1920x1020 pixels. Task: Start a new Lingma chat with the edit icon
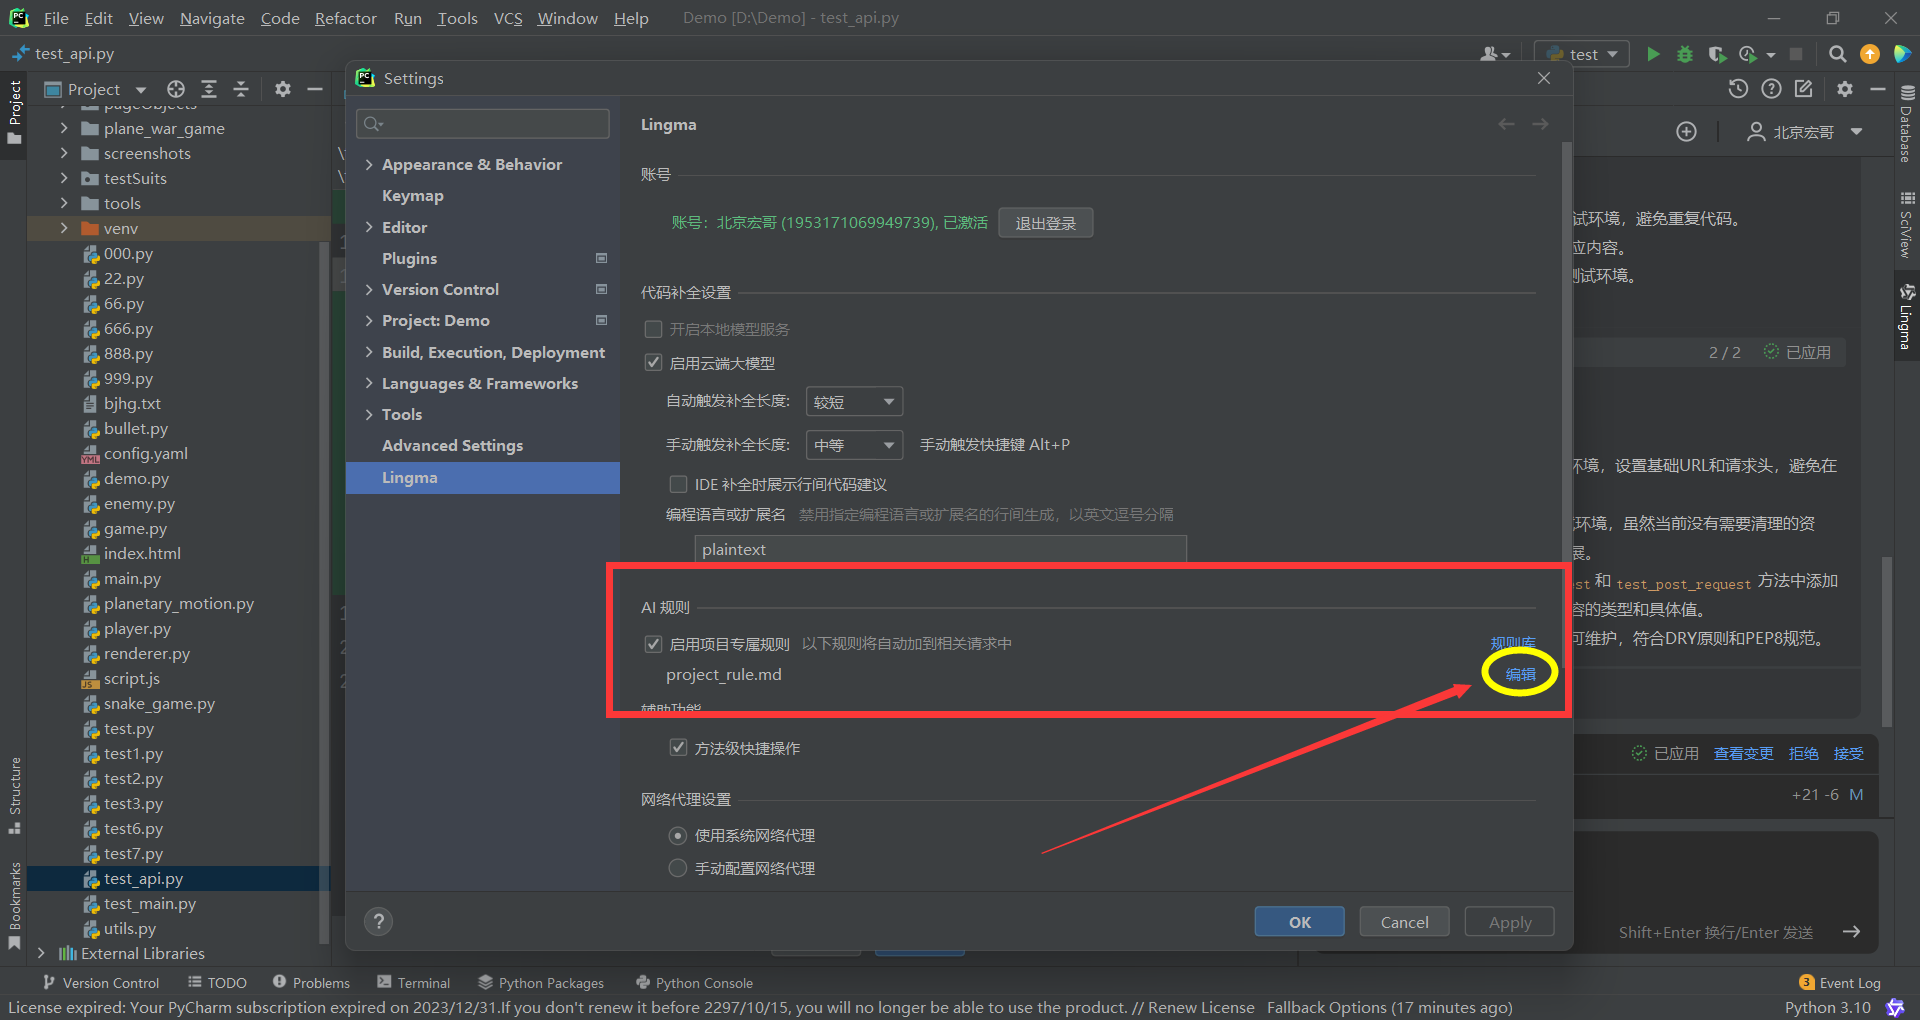(1804, 89)
